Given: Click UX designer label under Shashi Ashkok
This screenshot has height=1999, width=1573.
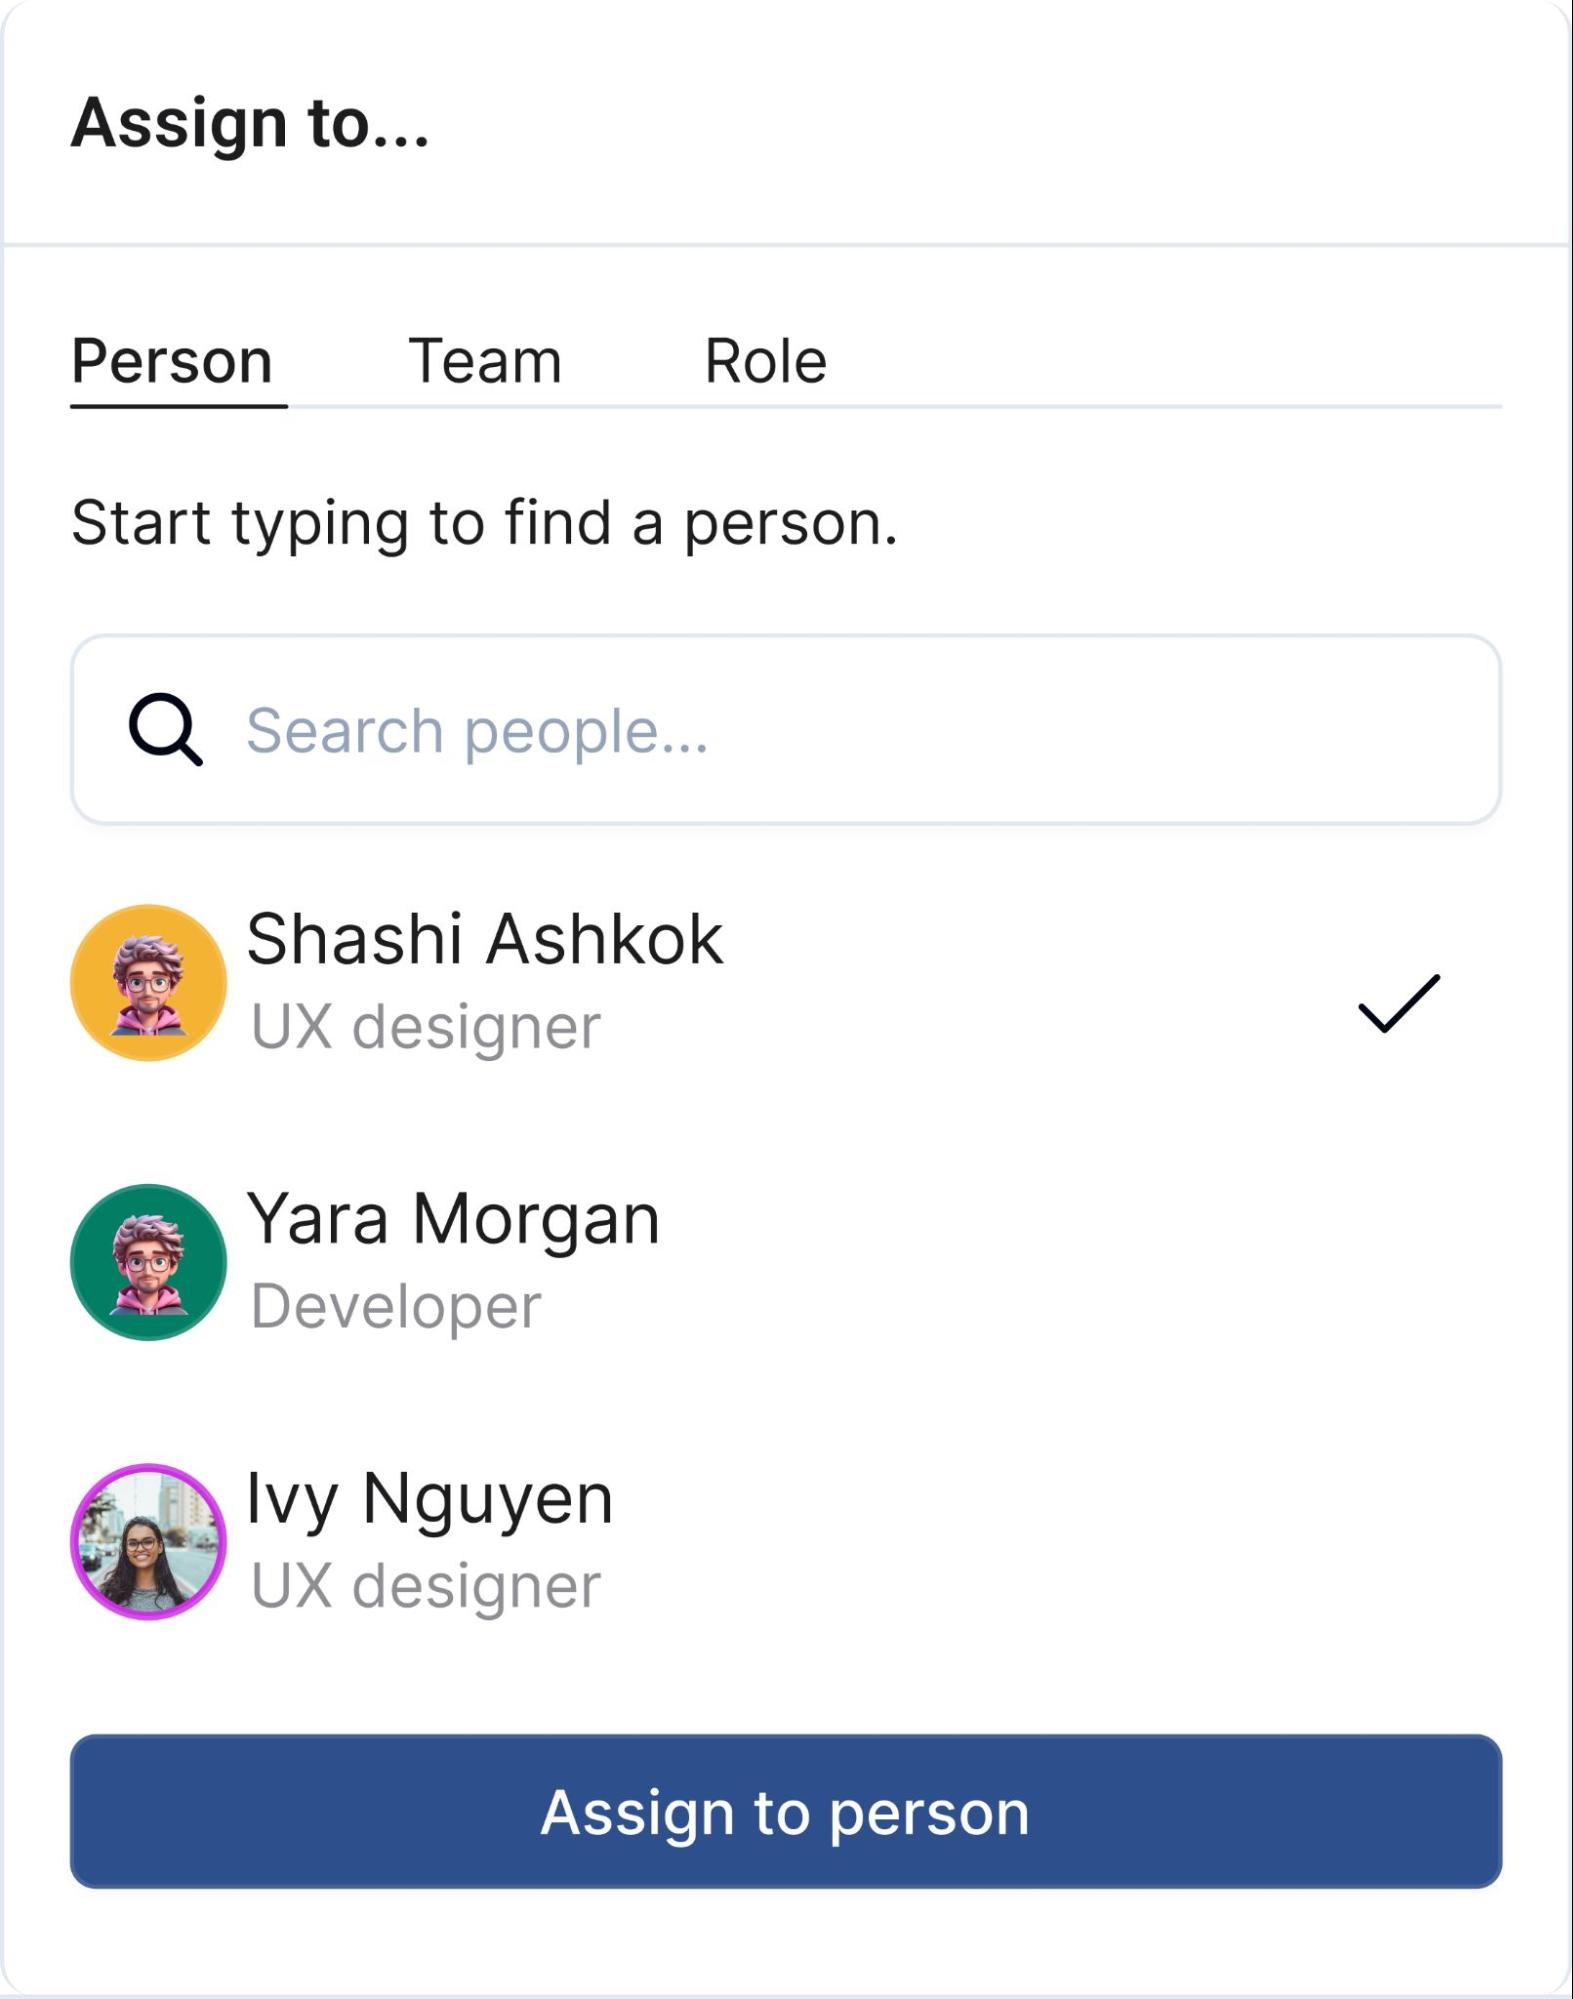Looking at the screenshot, I should 426,1027.
